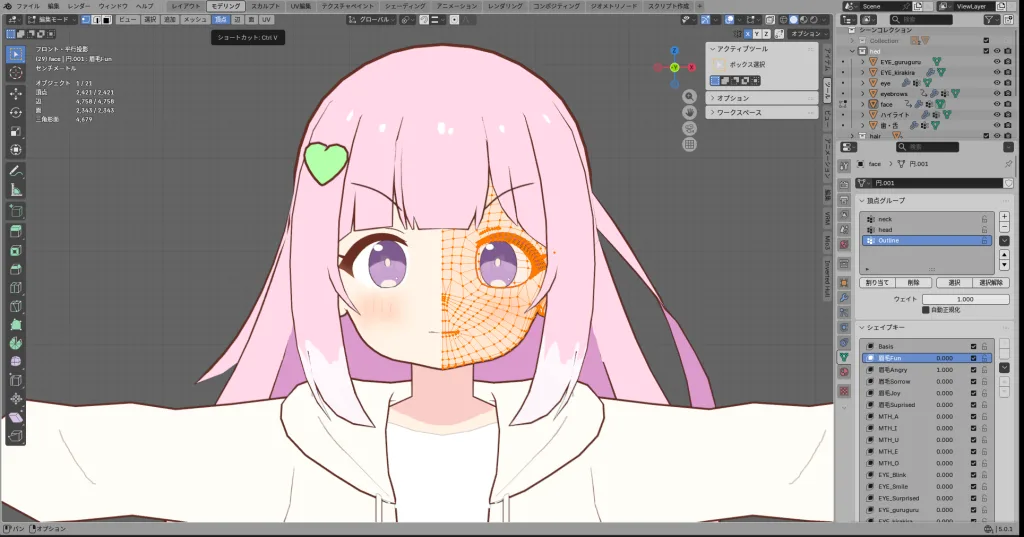Open the Object Data green triangle properties tab
The height and width of the screenshot is (537, 1024).
(x=844, y=357)
